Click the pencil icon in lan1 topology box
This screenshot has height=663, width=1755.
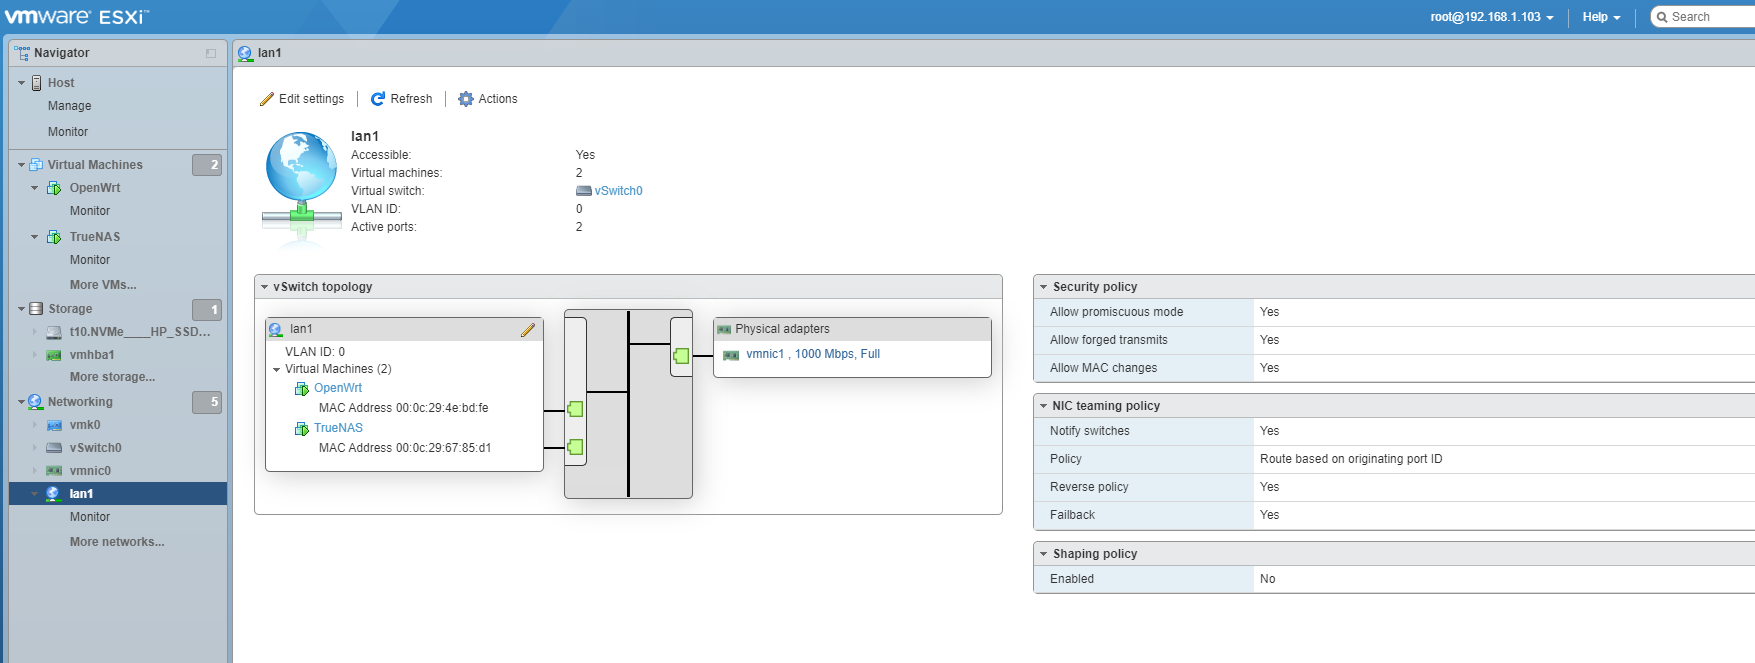coord(527,330)
